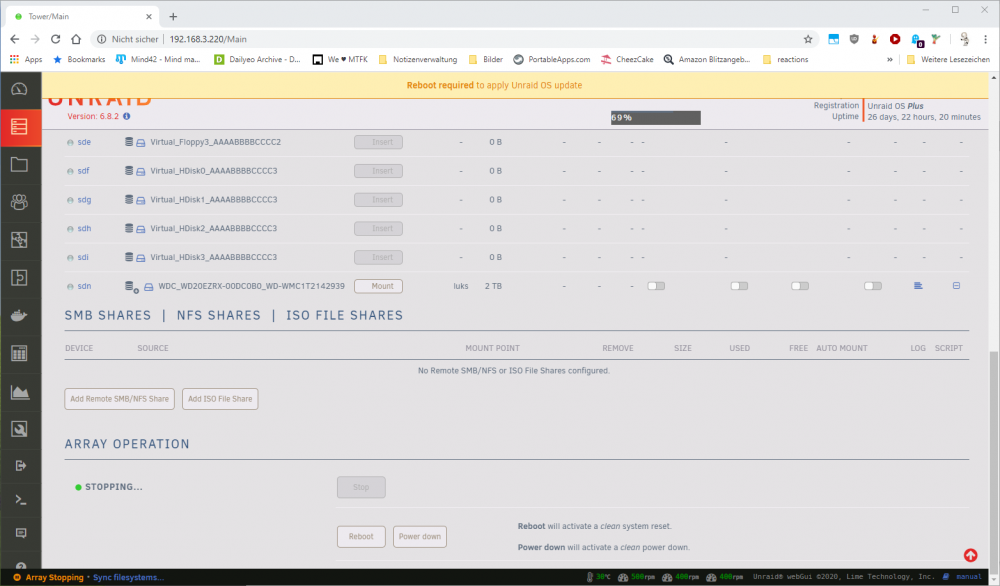
Task: Open the Bilder bookmarks folder
Action: [x=485, y=59]
